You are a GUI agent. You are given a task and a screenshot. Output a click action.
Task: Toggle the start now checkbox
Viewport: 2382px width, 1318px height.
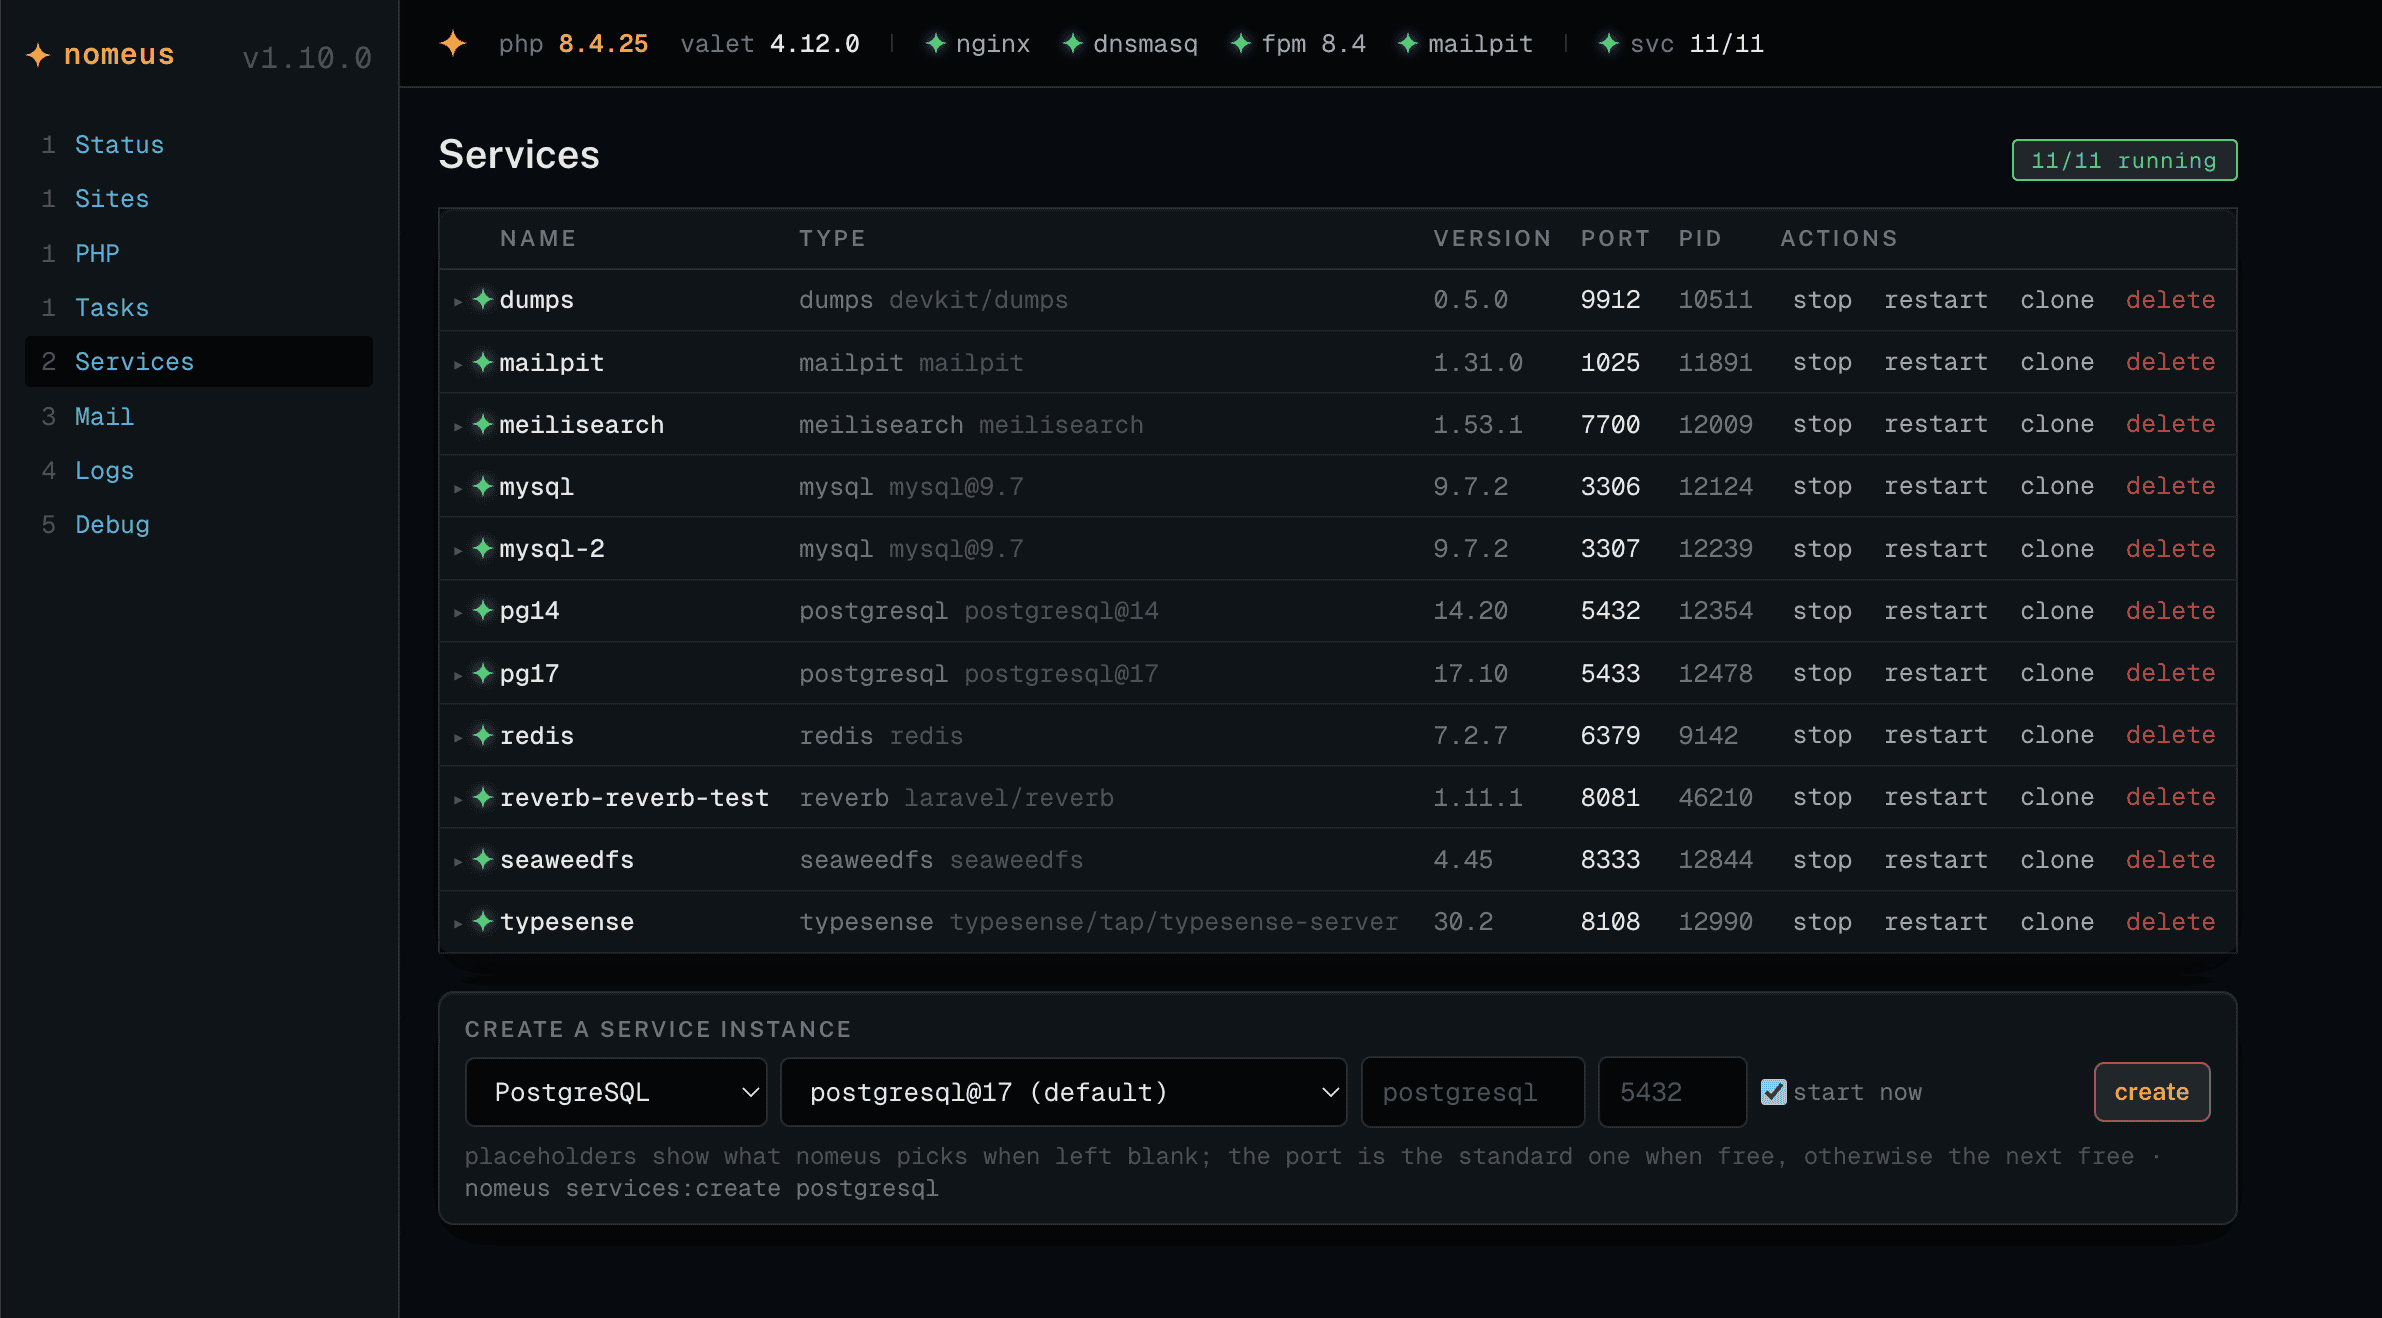click(x=1774, y=1092)
